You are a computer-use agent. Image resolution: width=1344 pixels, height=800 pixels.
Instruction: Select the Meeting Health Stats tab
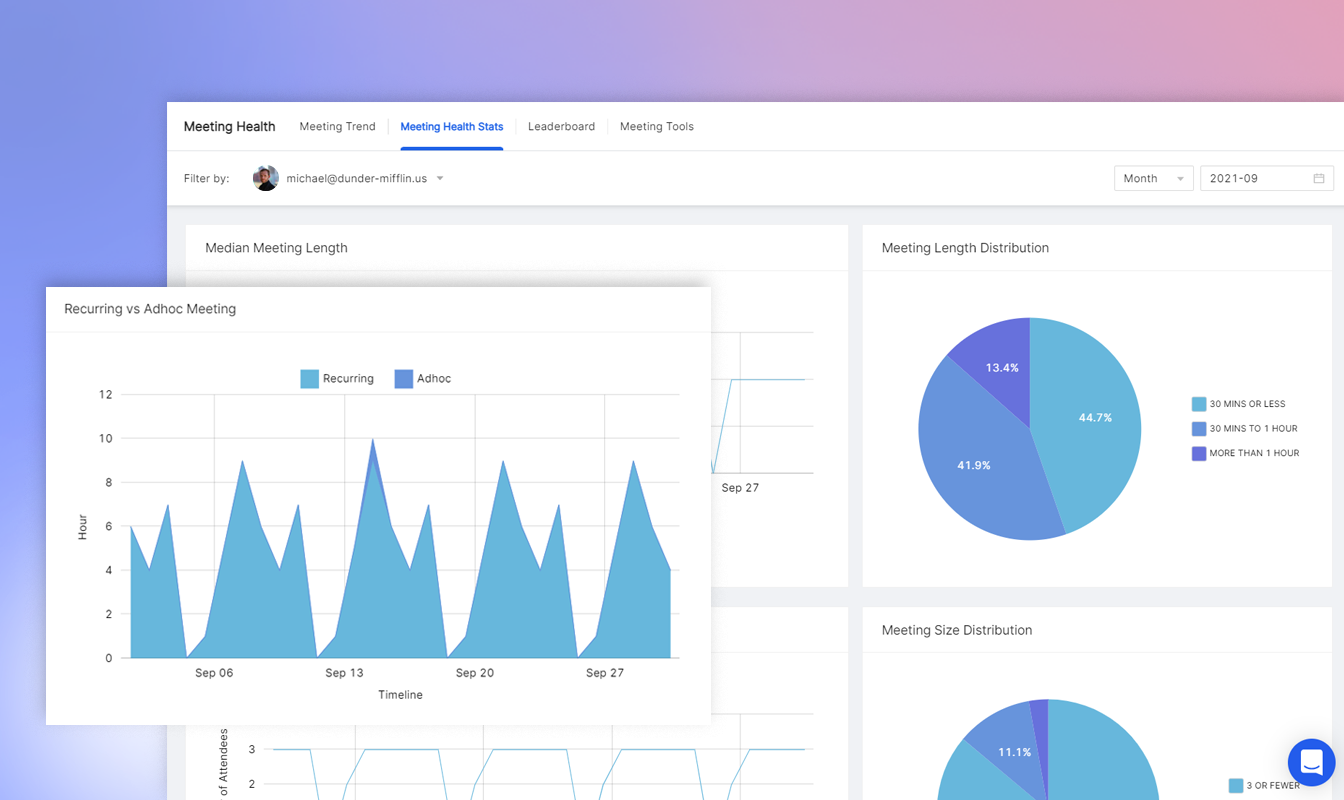[451, 127]
